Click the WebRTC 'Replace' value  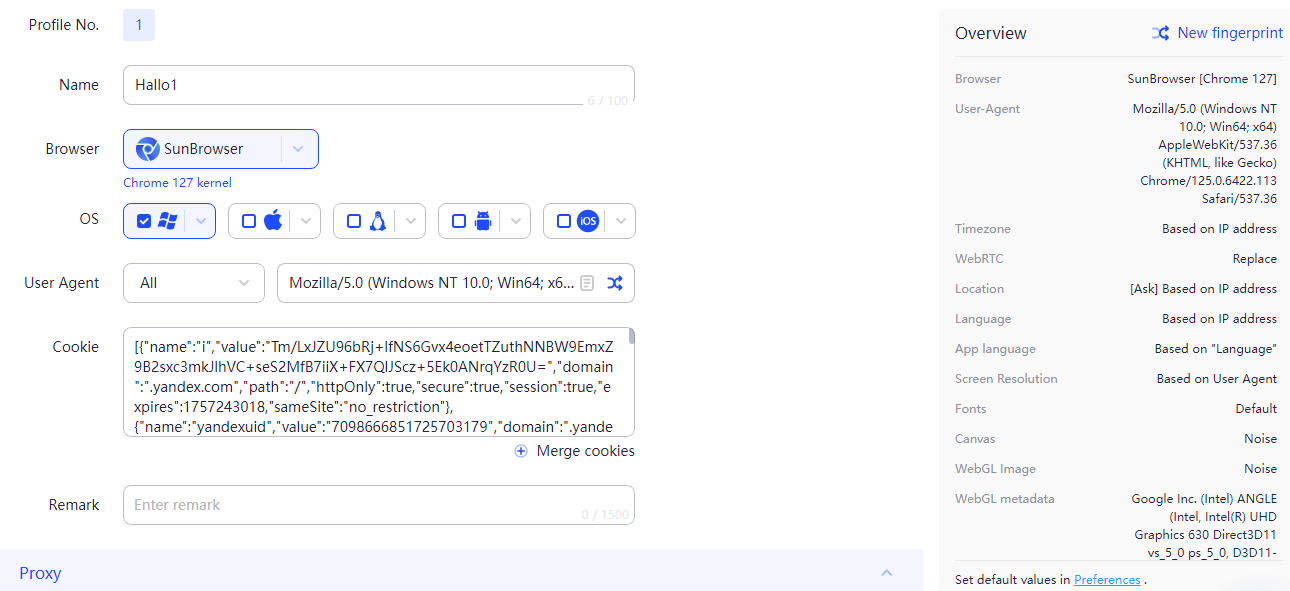click(1254, 259)
